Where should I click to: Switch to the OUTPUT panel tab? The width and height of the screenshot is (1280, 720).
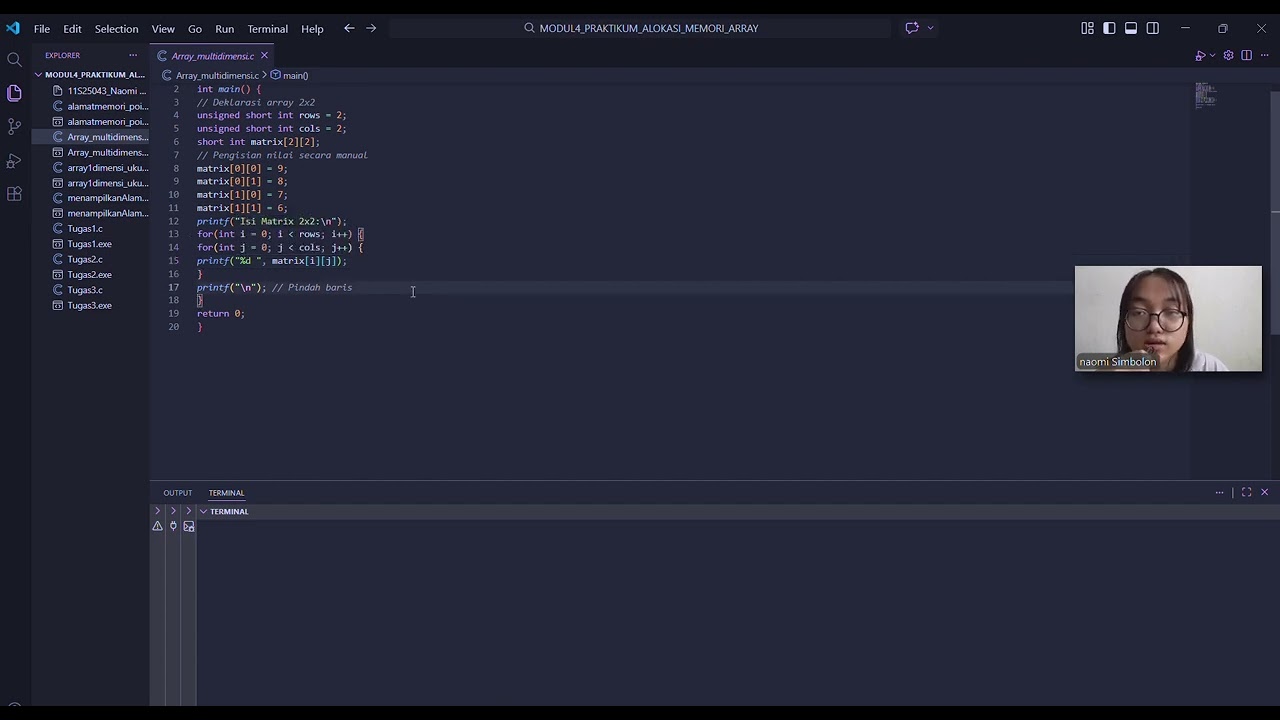click(x=177, y=492)
